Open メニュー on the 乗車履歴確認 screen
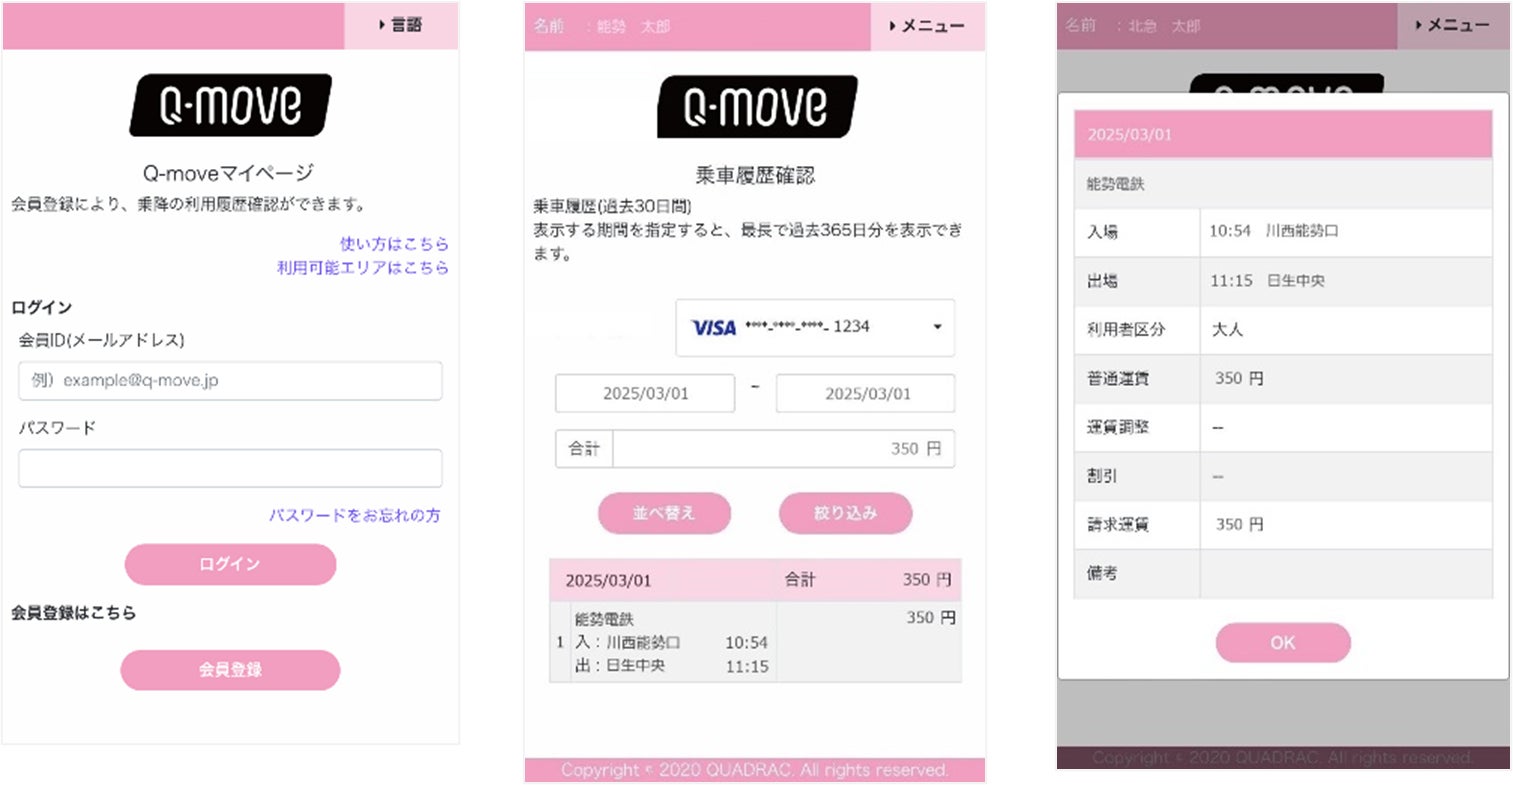The width and height of the screenshot is (1513, 785). click(x=928, y=26)
